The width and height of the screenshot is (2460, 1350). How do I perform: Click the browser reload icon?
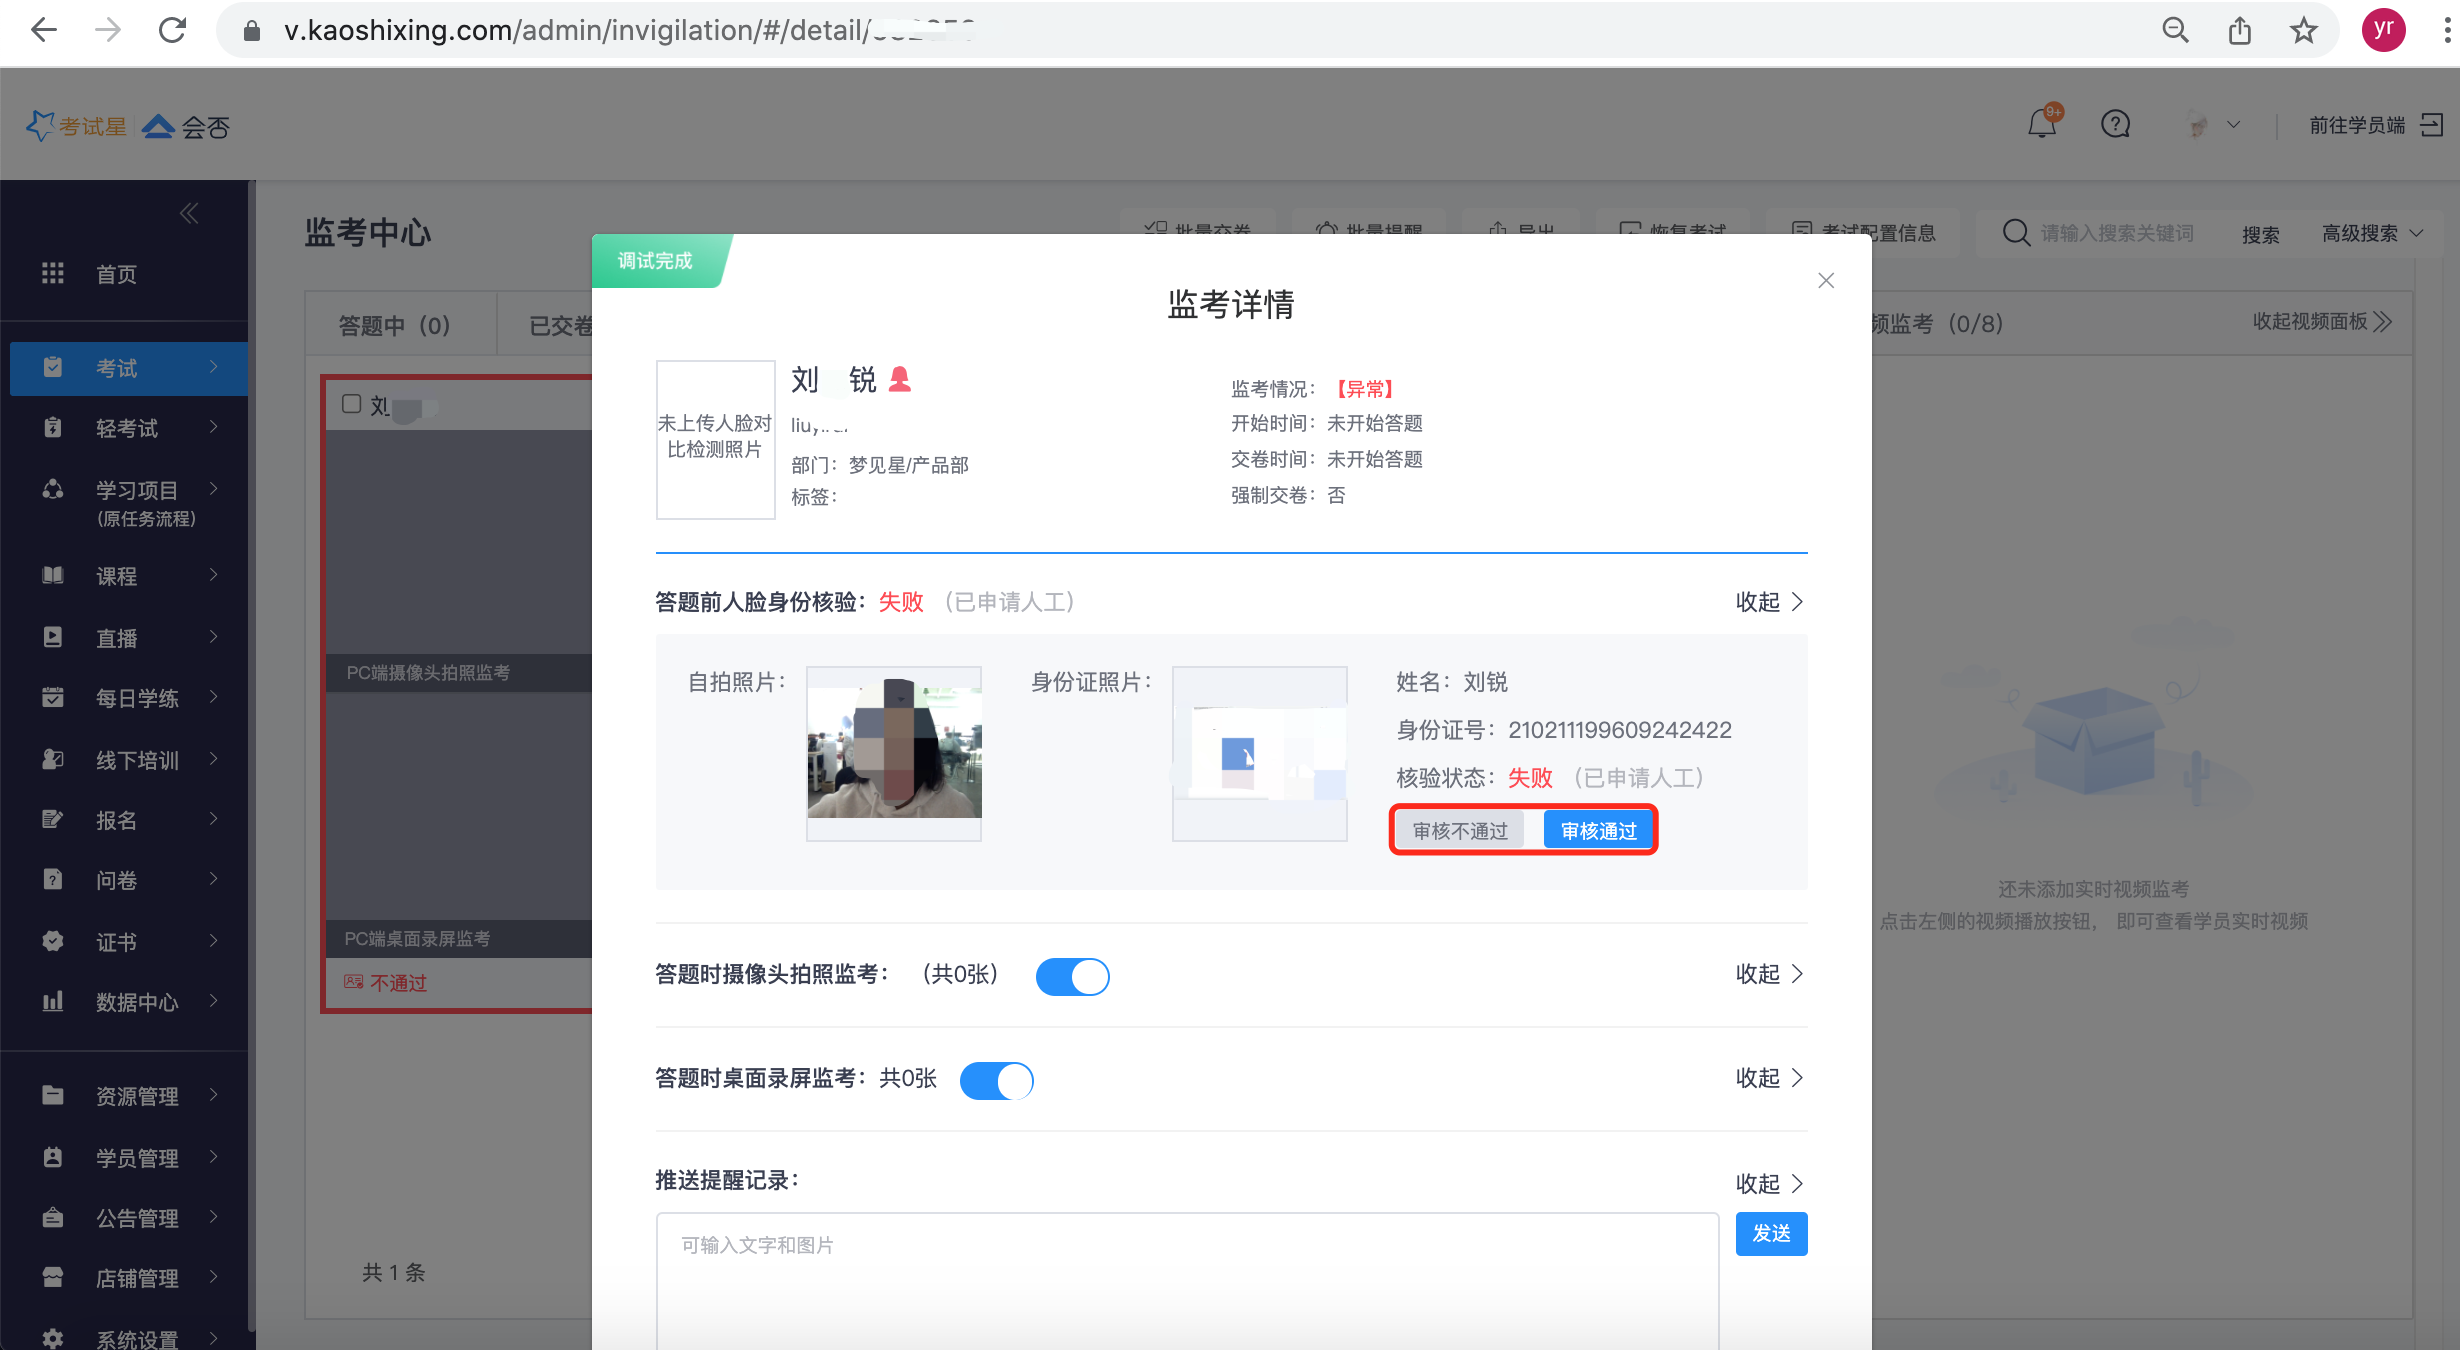[173, 31]
